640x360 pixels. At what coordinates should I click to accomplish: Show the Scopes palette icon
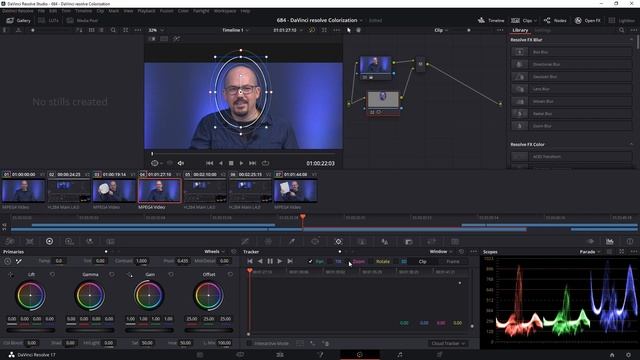coord(610,242)
